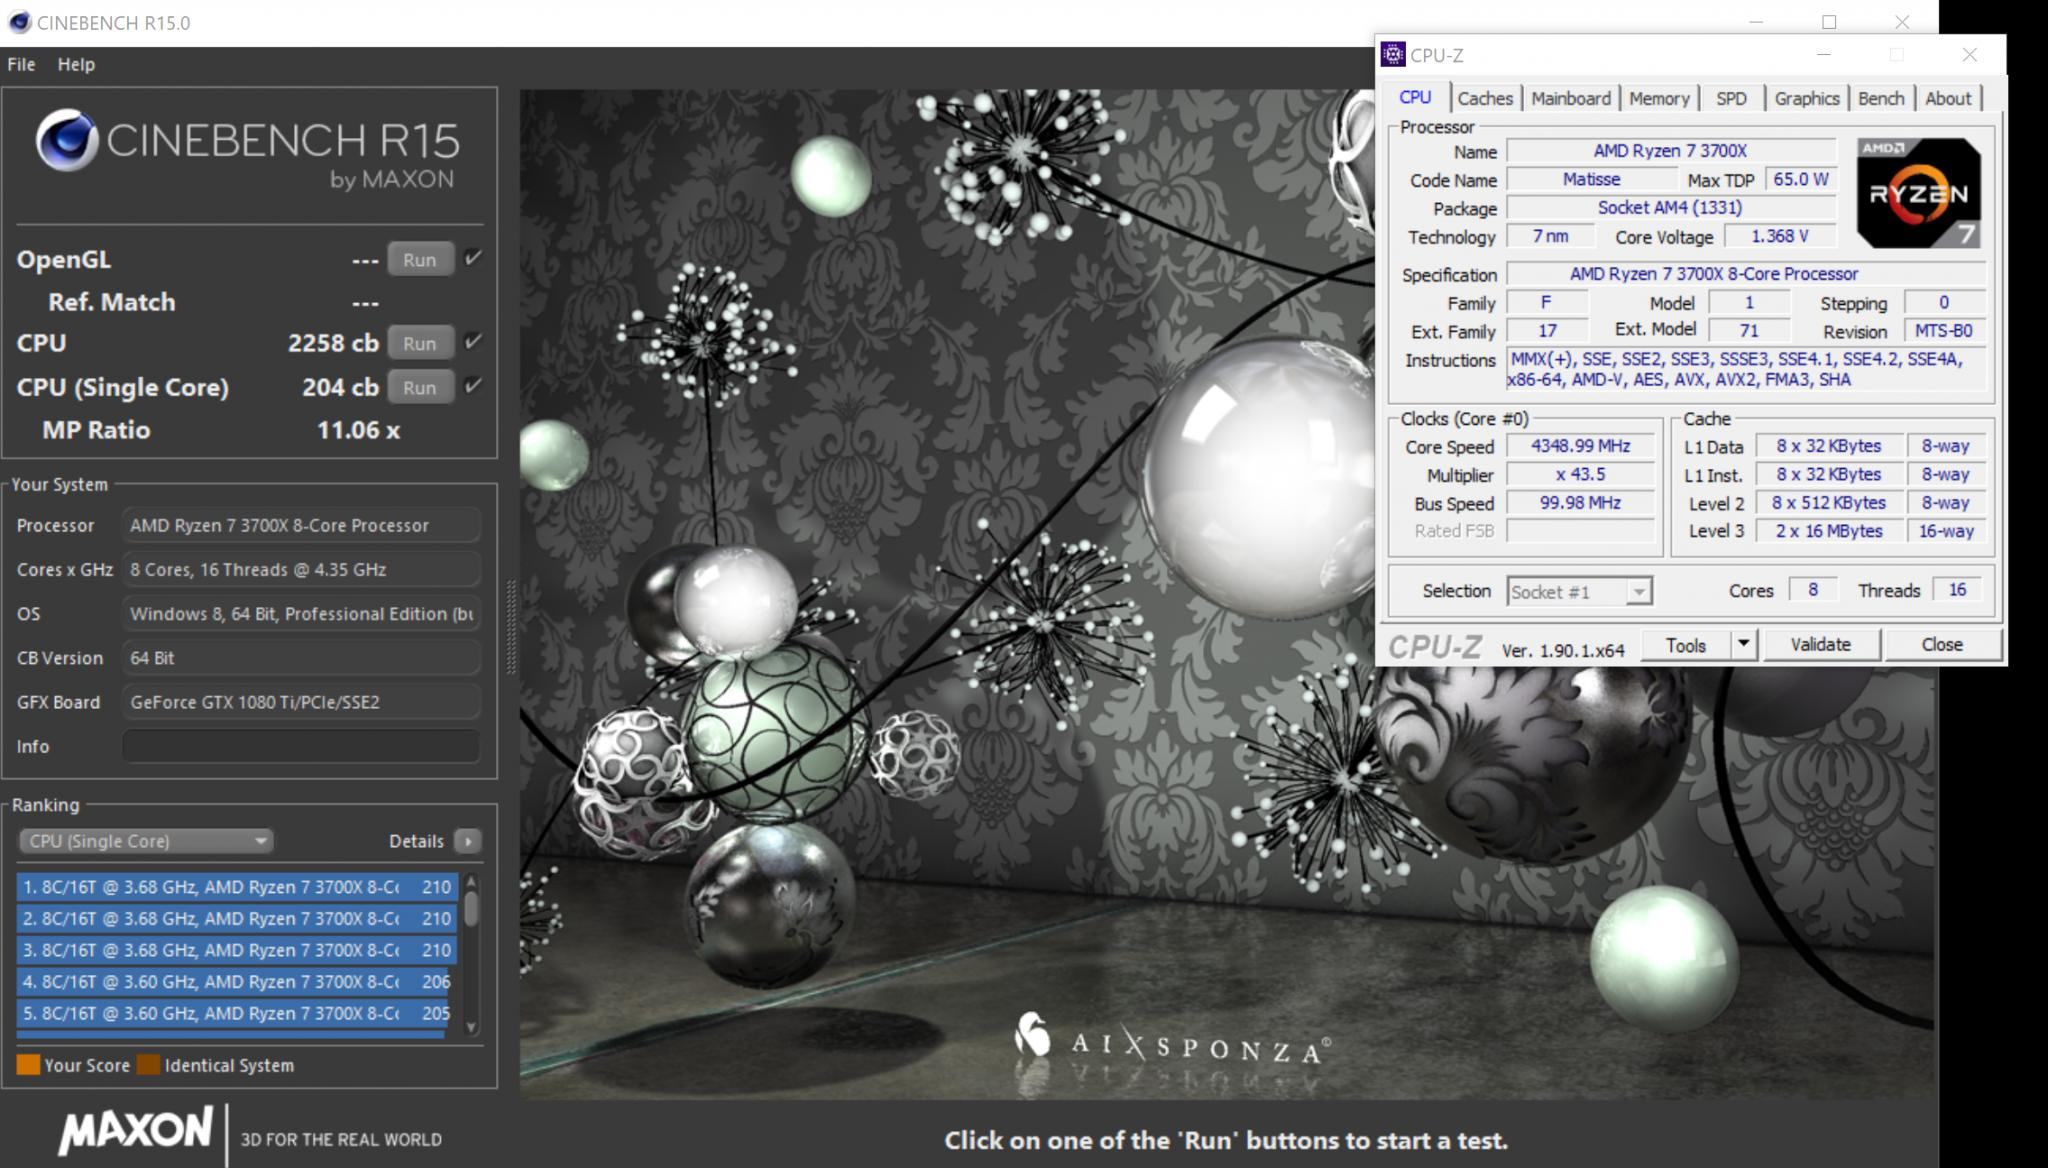The height and width of the screenshot is (1168, 2048).
Task: Click the Cinebench logo sphere icon
Action: 67,140
